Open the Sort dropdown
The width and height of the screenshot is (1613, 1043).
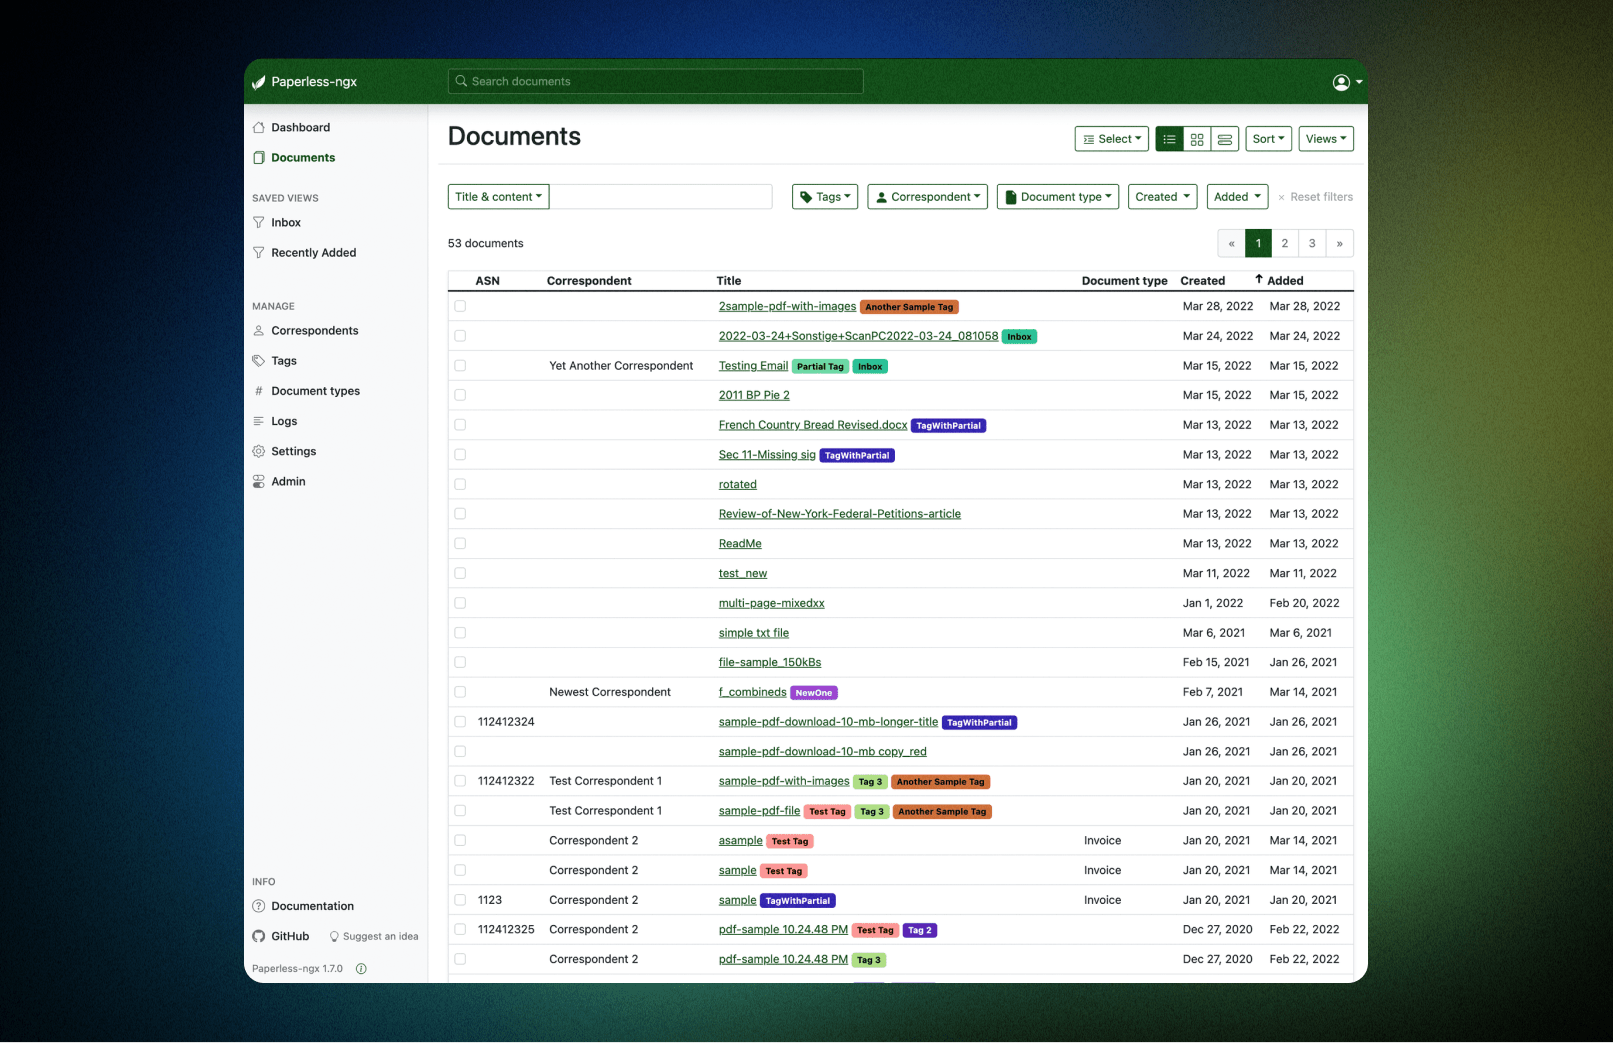click(x=1268, y=139)
